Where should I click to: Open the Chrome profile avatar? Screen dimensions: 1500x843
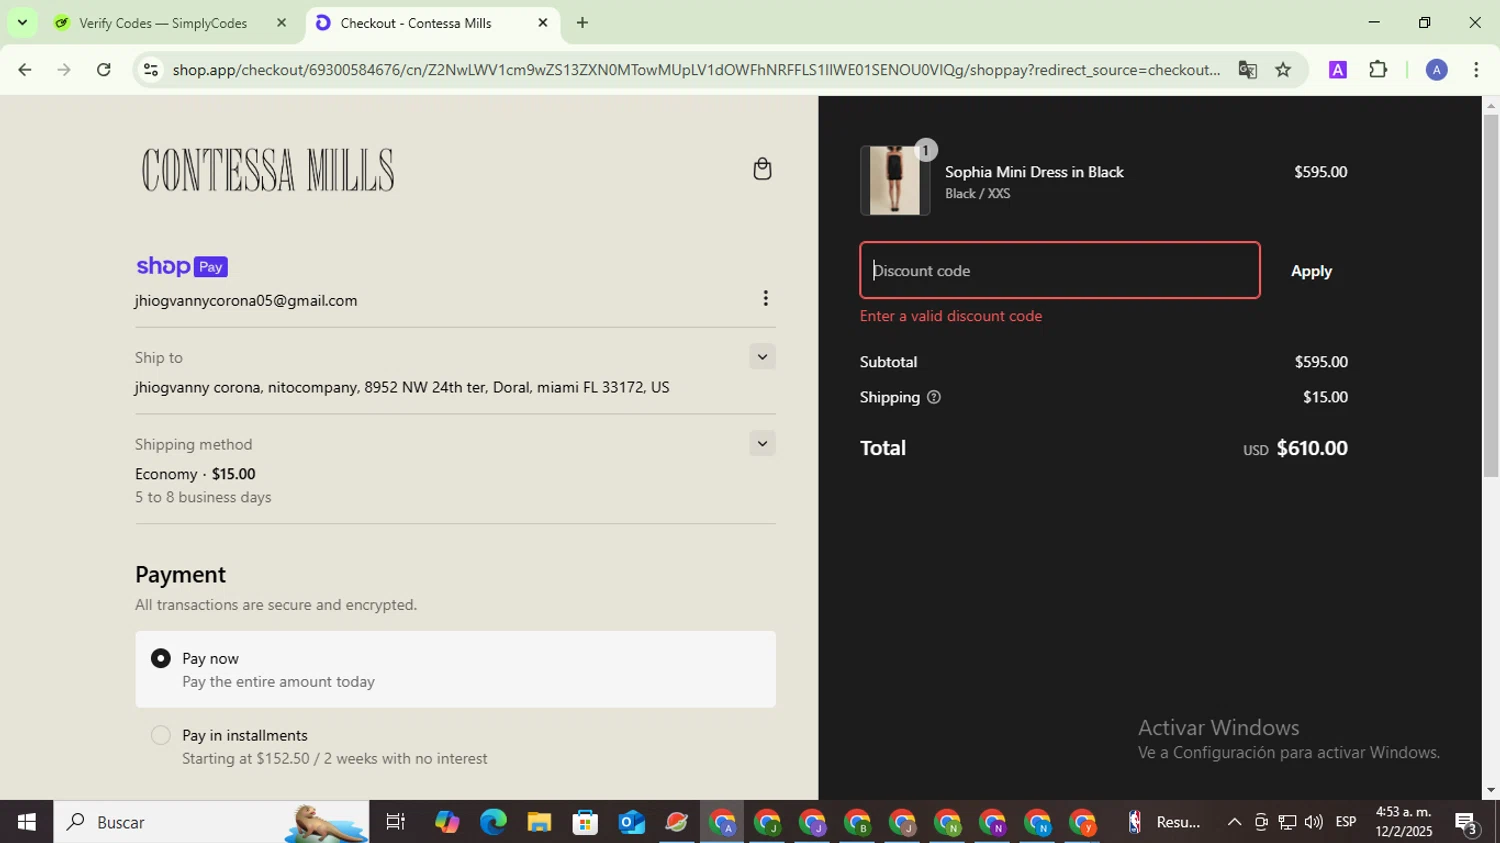1436,70
